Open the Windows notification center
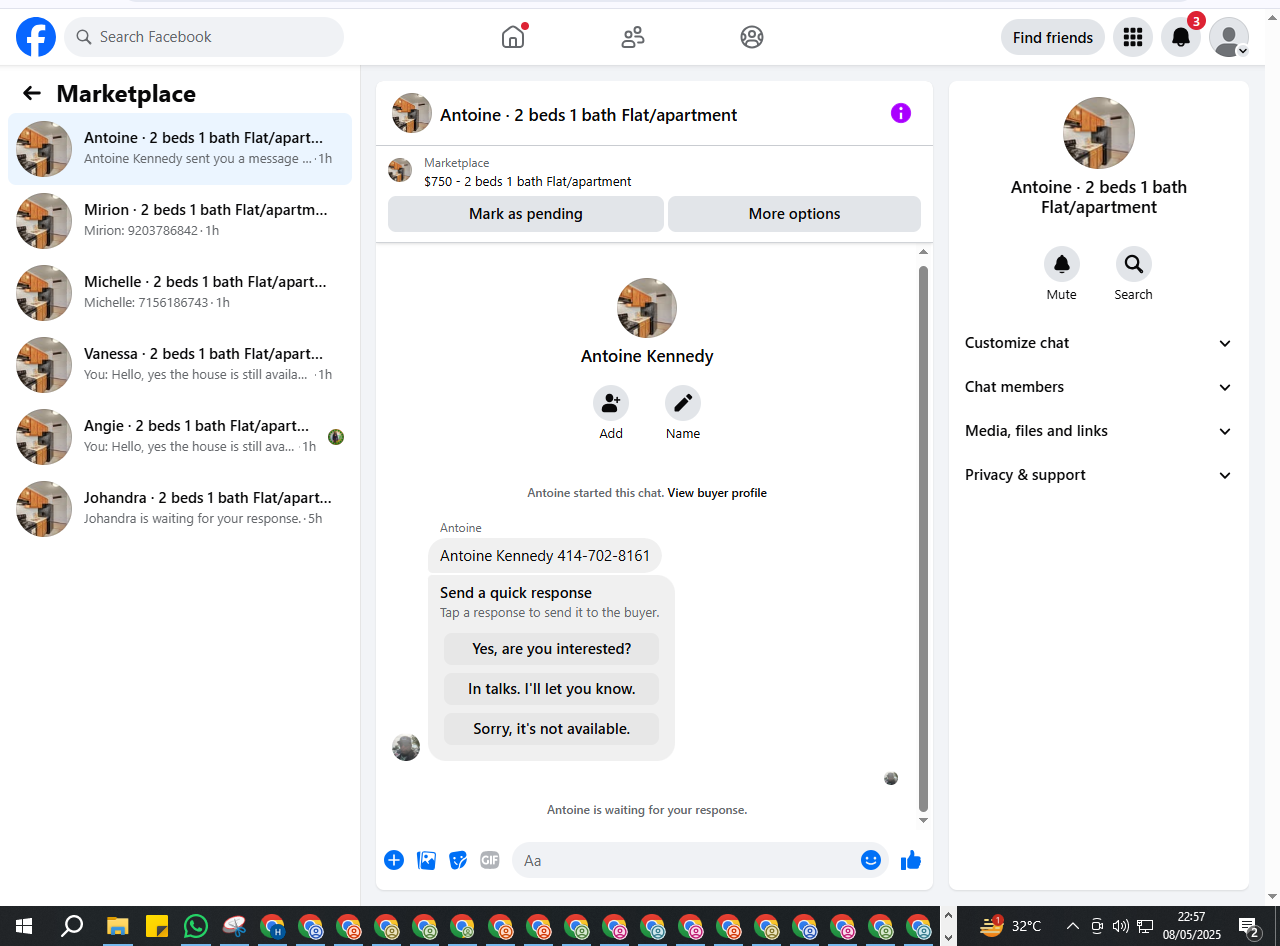Viewport: 1280px width, 946px height. pyautogui.click(x=1249, y=927)
